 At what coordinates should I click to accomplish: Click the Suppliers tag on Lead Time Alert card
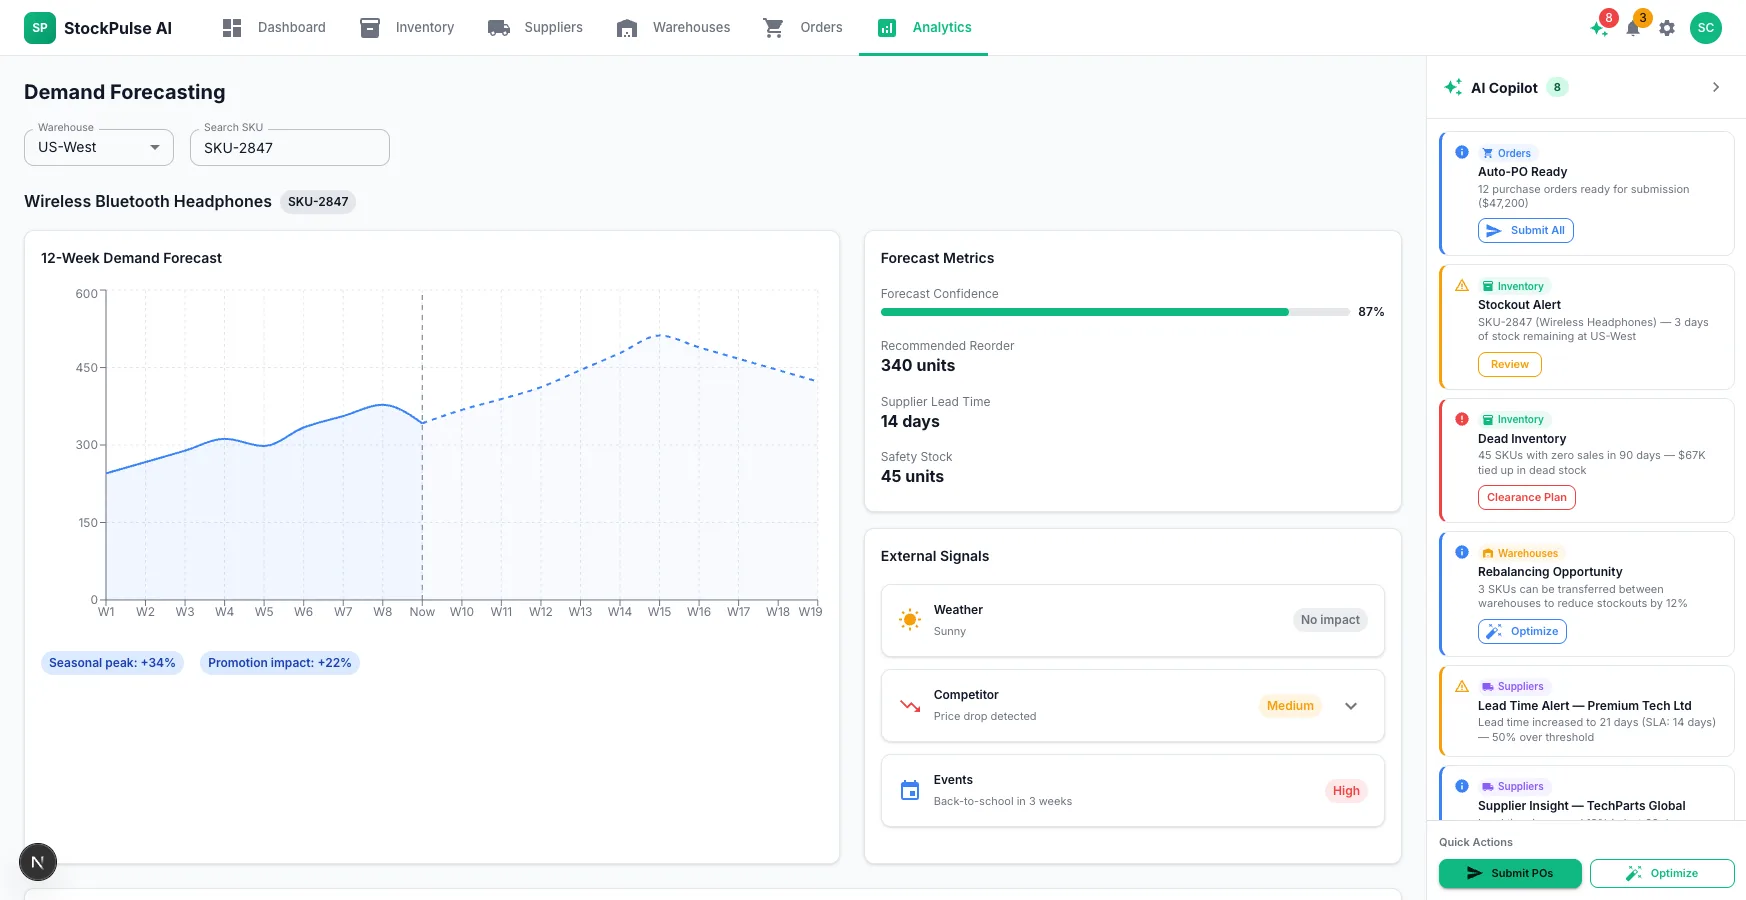click(1513, 686)
